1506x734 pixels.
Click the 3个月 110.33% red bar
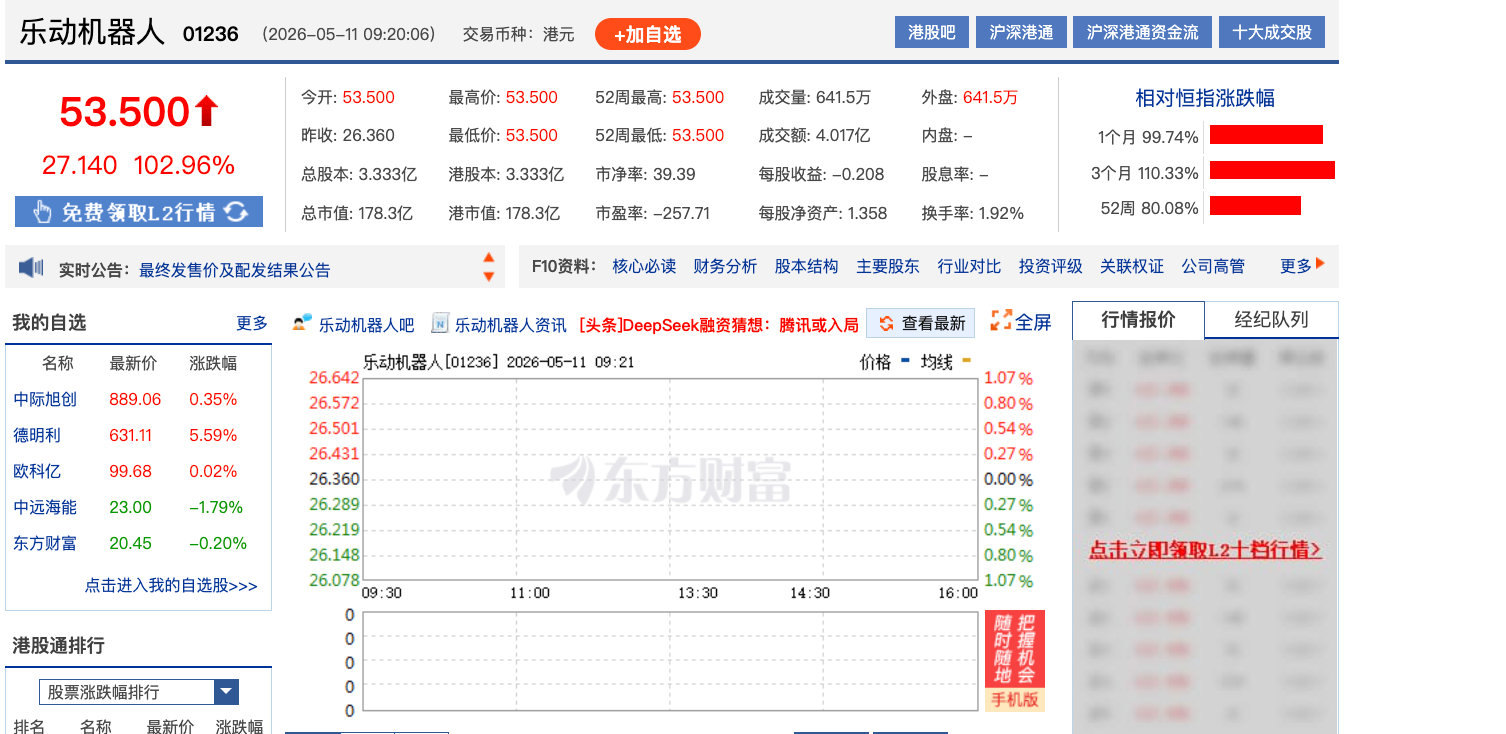click(1272, 170)
